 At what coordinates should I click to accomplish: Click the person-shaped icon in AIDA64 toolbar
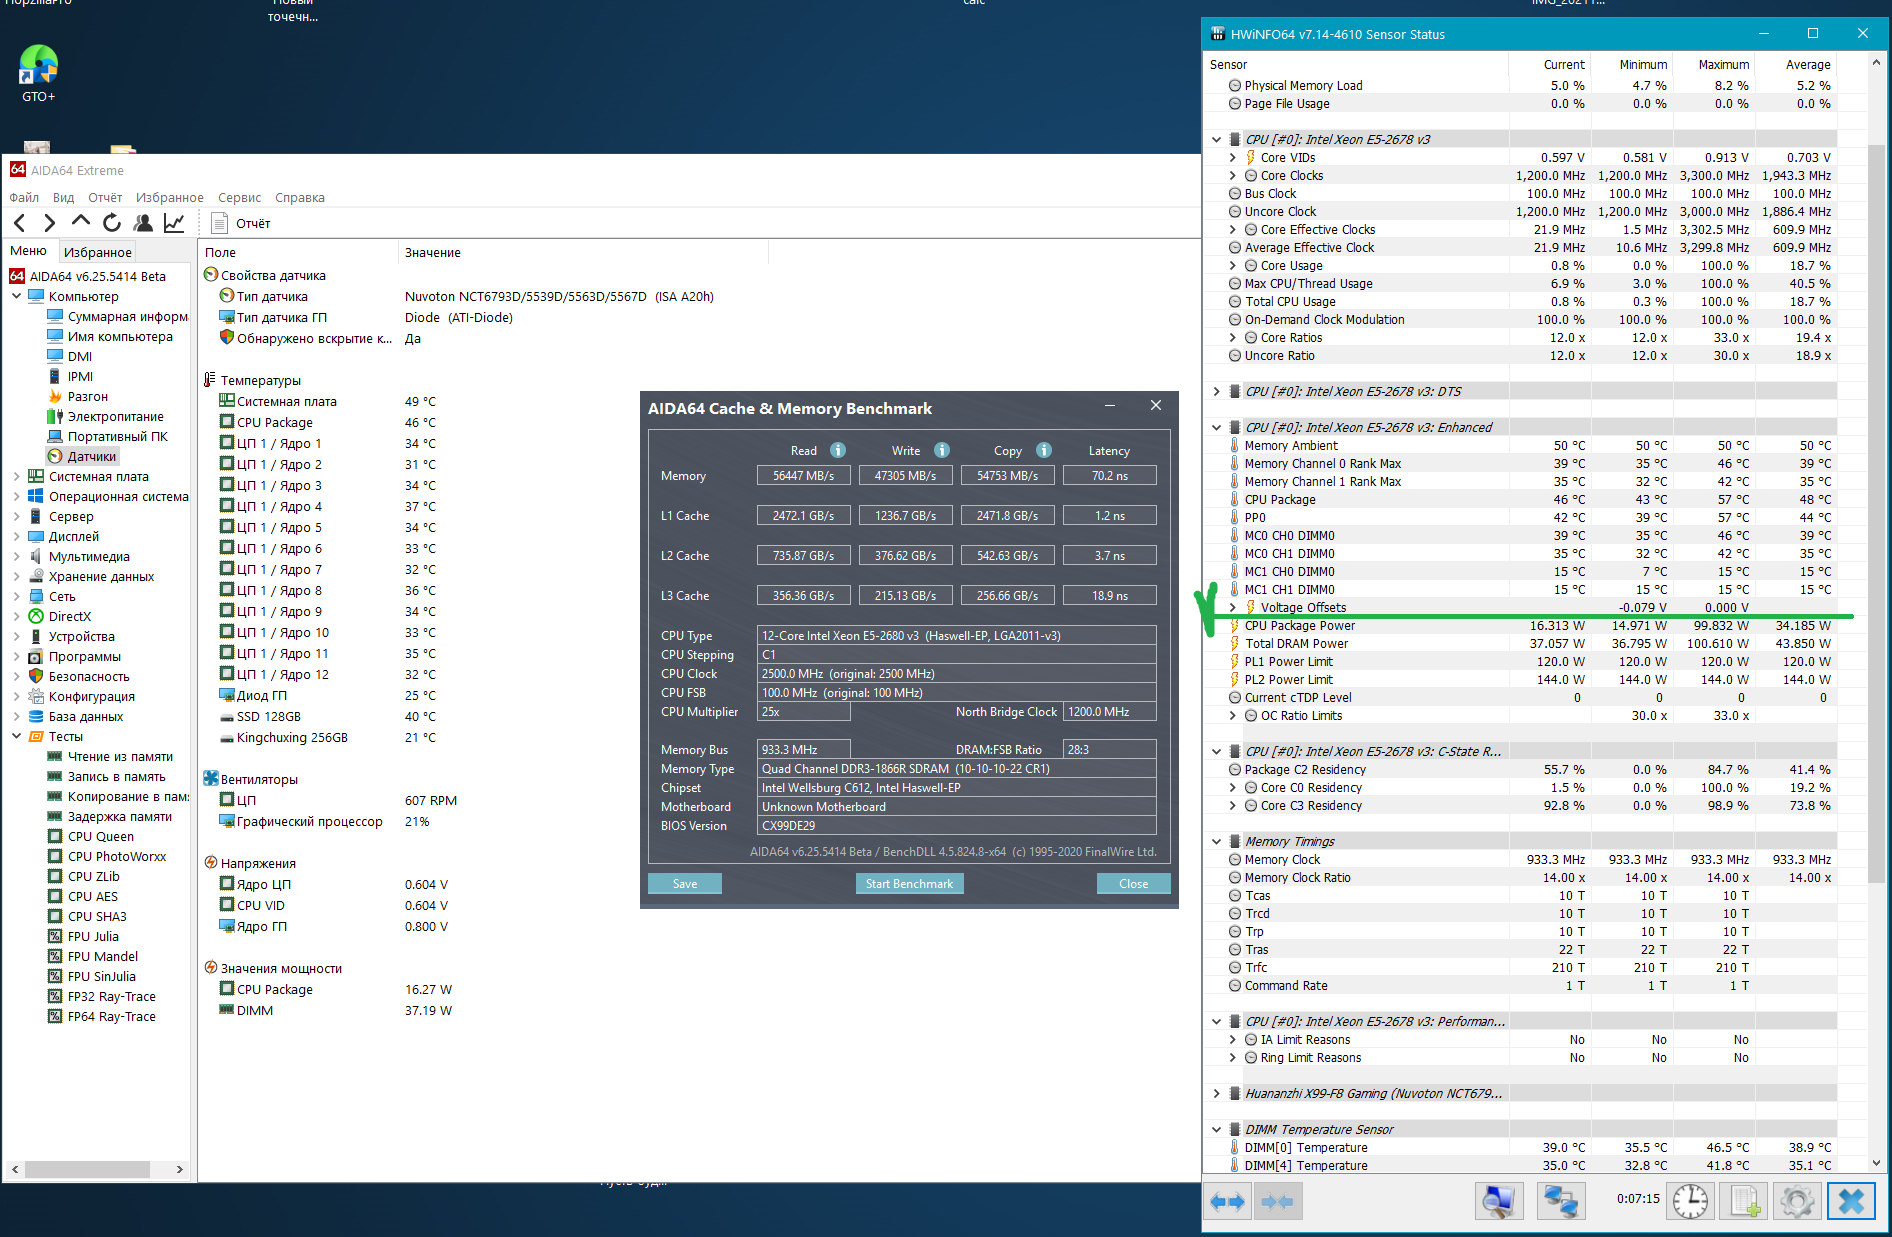tap(143, 223)
